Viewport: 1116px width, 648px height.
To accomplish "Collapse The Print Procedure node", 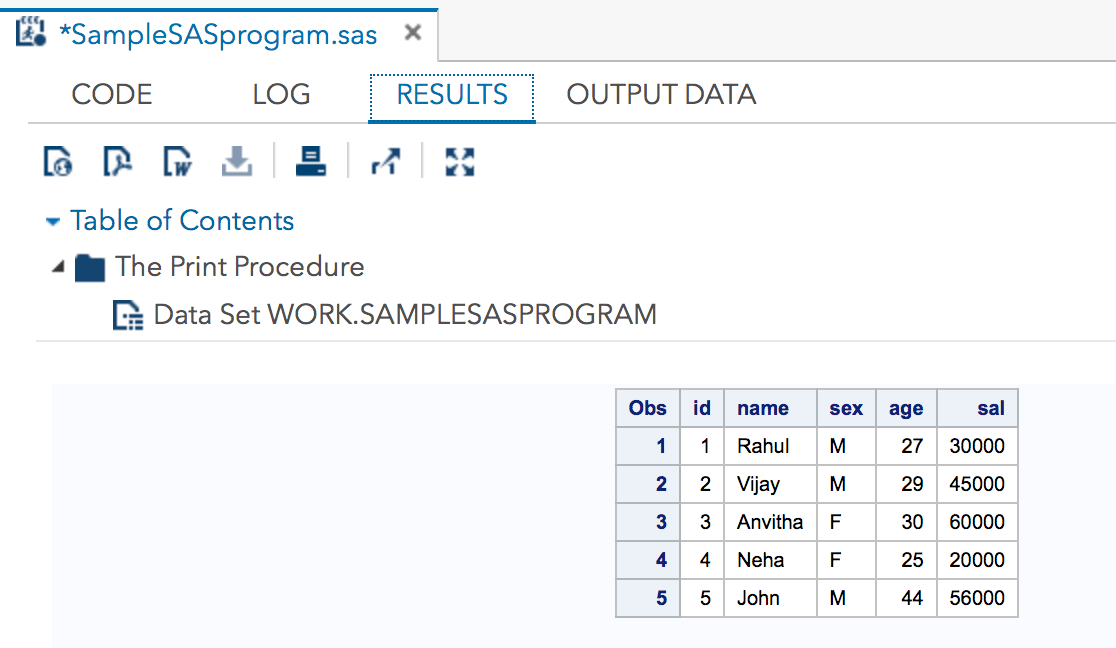I will pos(56,267).
